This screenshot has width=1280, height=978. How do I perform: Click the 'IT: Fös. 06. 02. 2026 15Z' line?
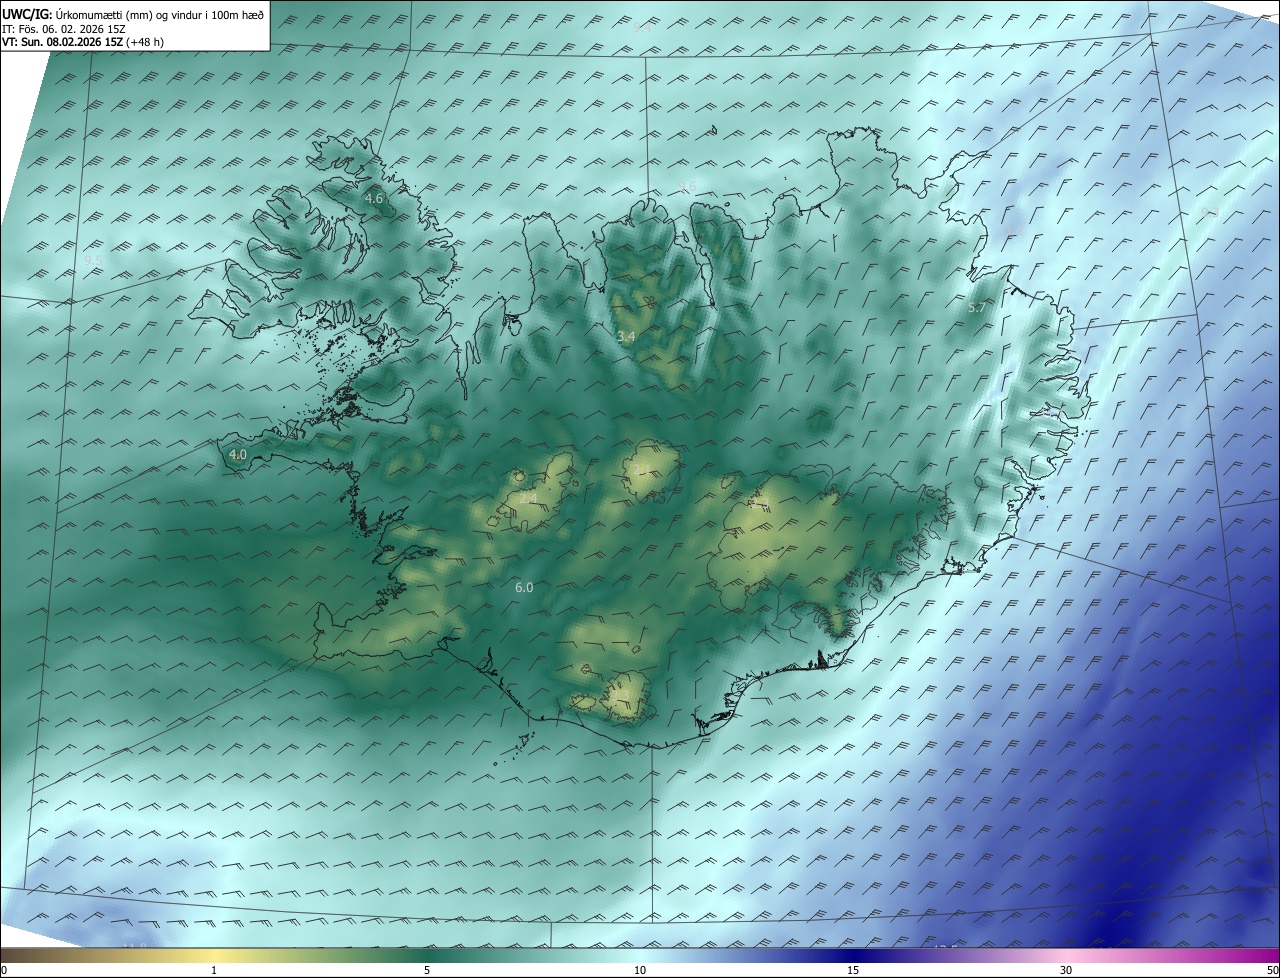(64, 28)
